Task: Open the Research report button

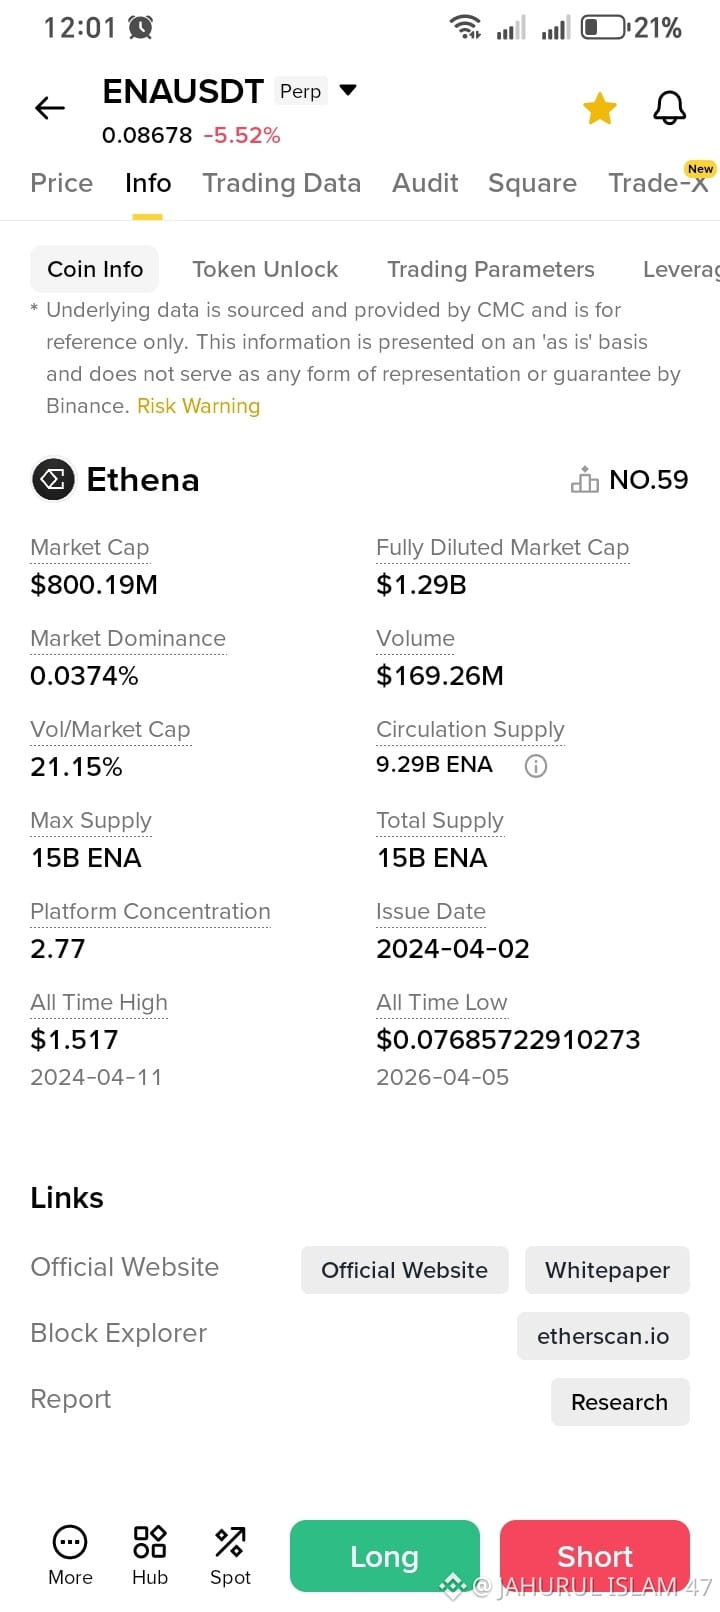Action: click(620, 1402)
